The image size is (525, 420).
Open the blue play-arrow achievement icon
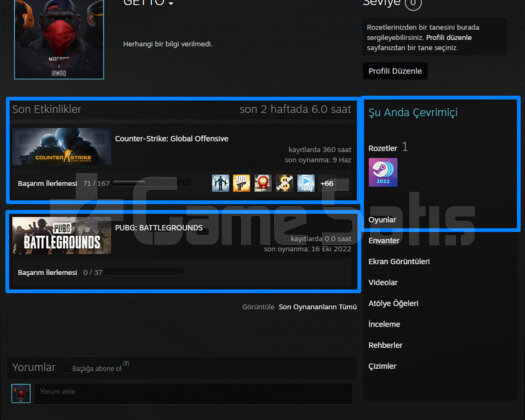pos(306,183)
